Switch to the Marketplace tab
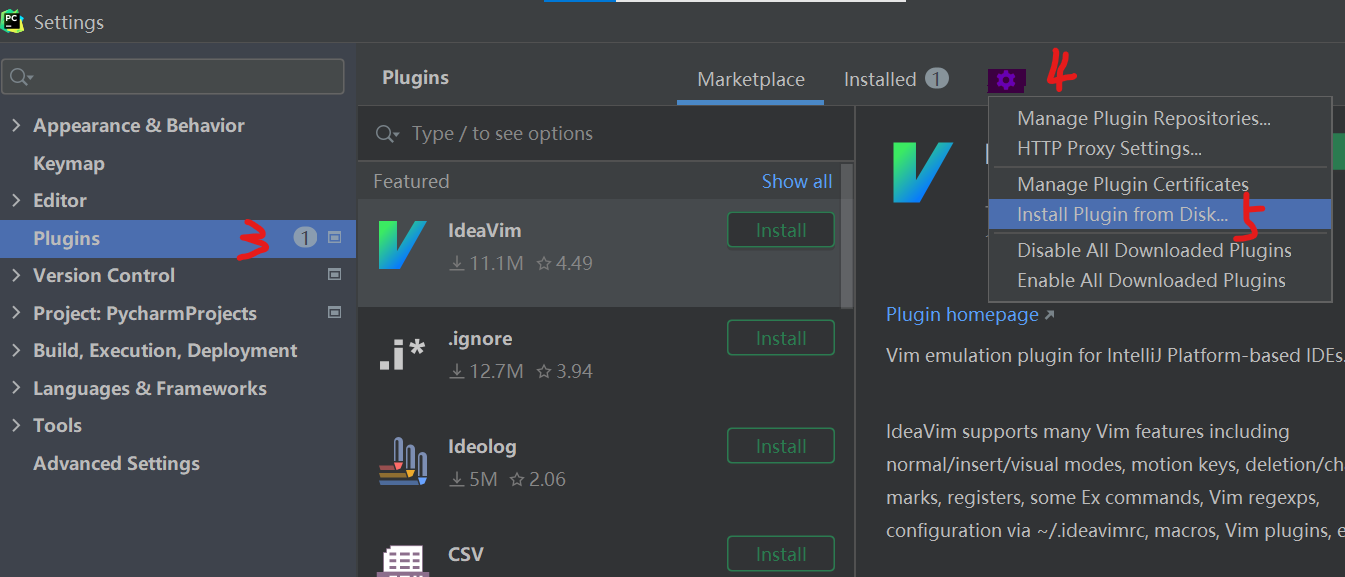This screenshot has height=577, width=1345. [751, 79]
